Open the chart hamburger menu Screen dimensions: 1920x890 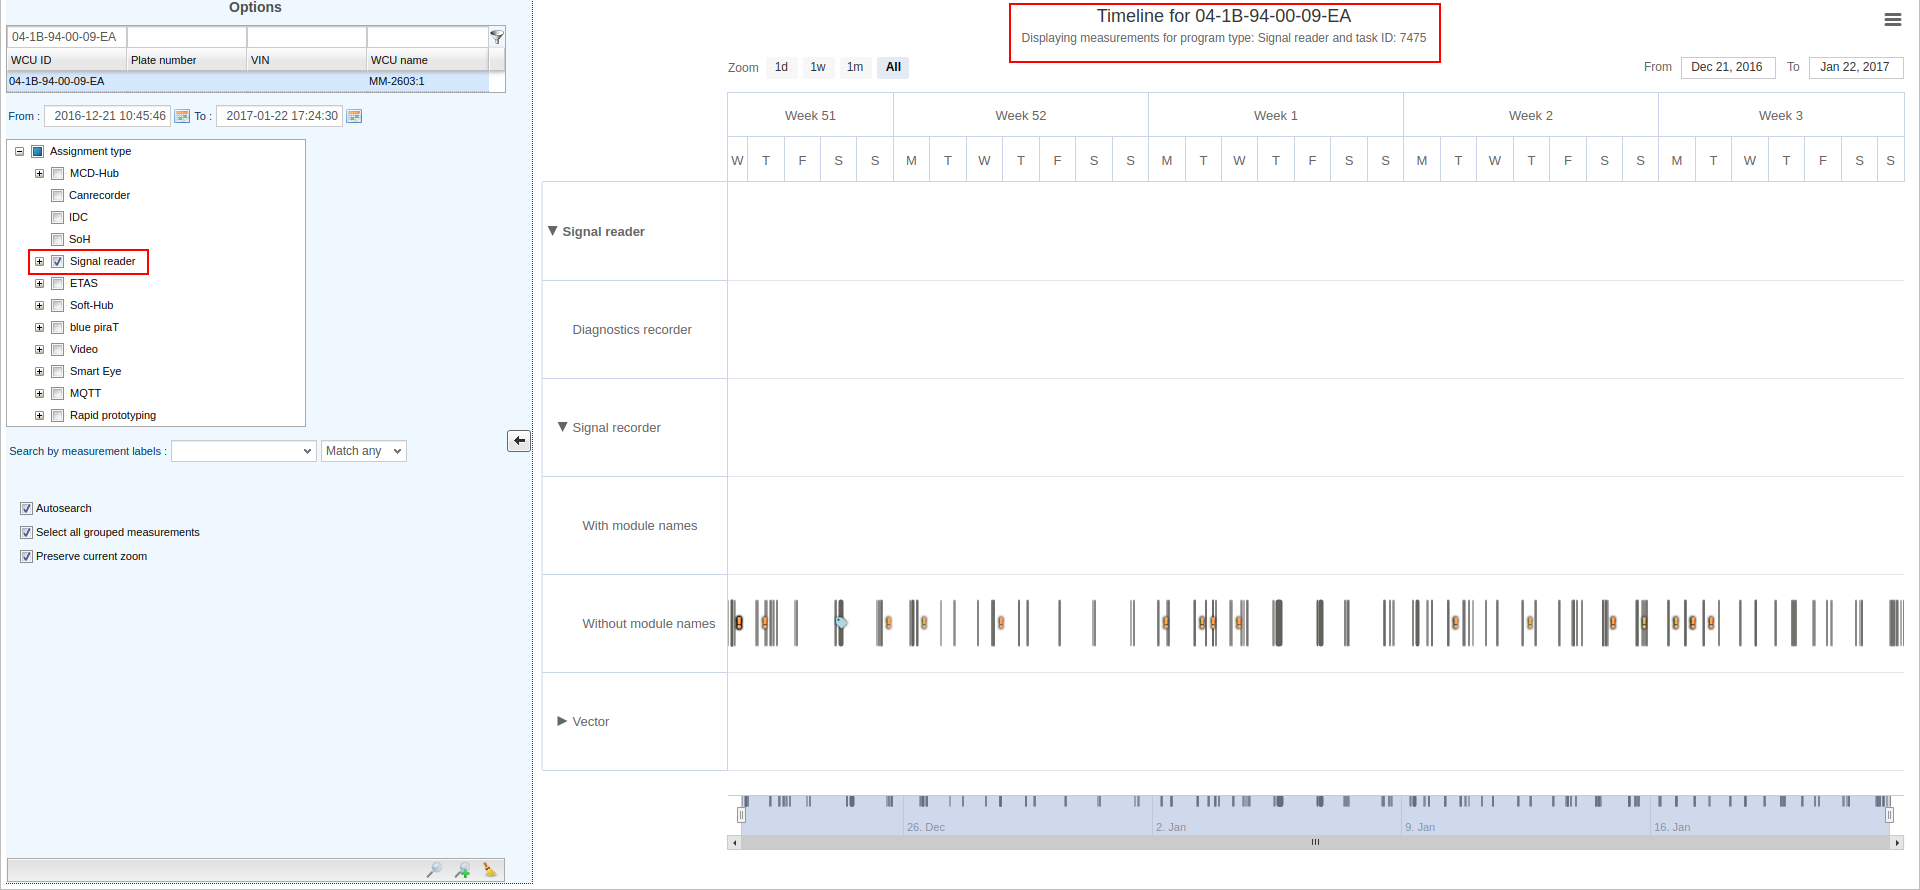pos(1892,20)
